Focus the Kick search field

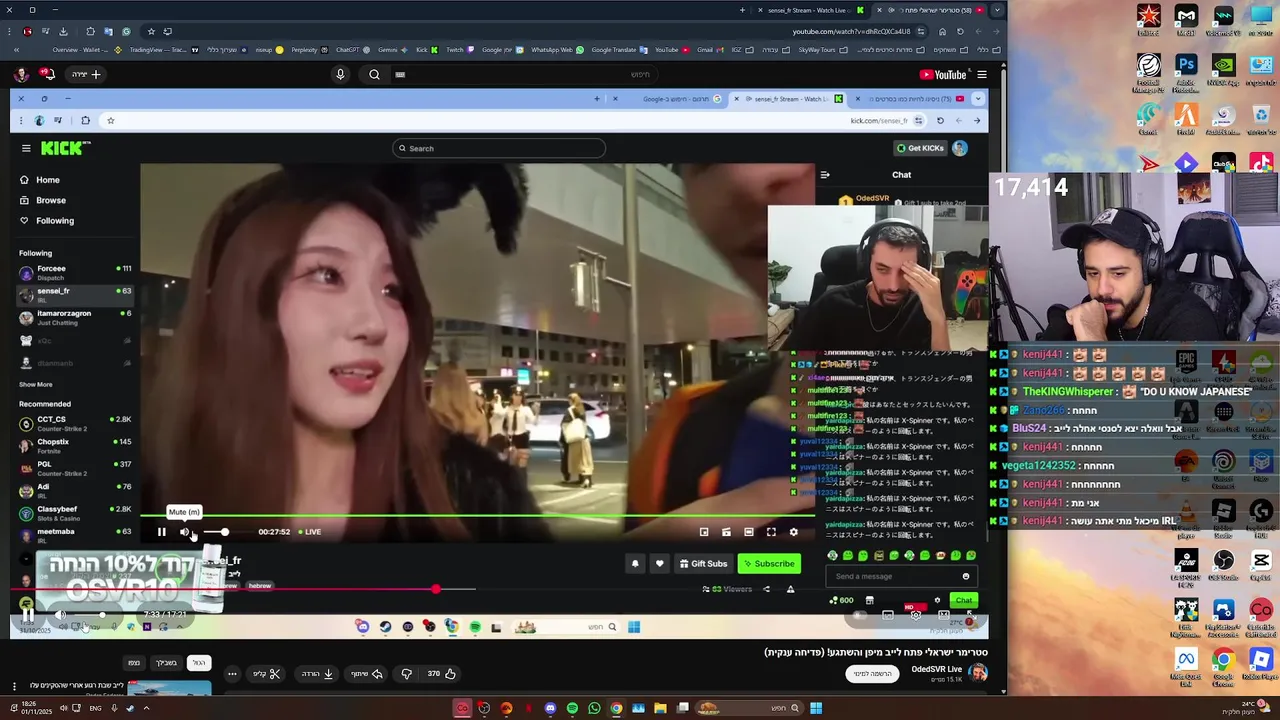tap(499, 148)
